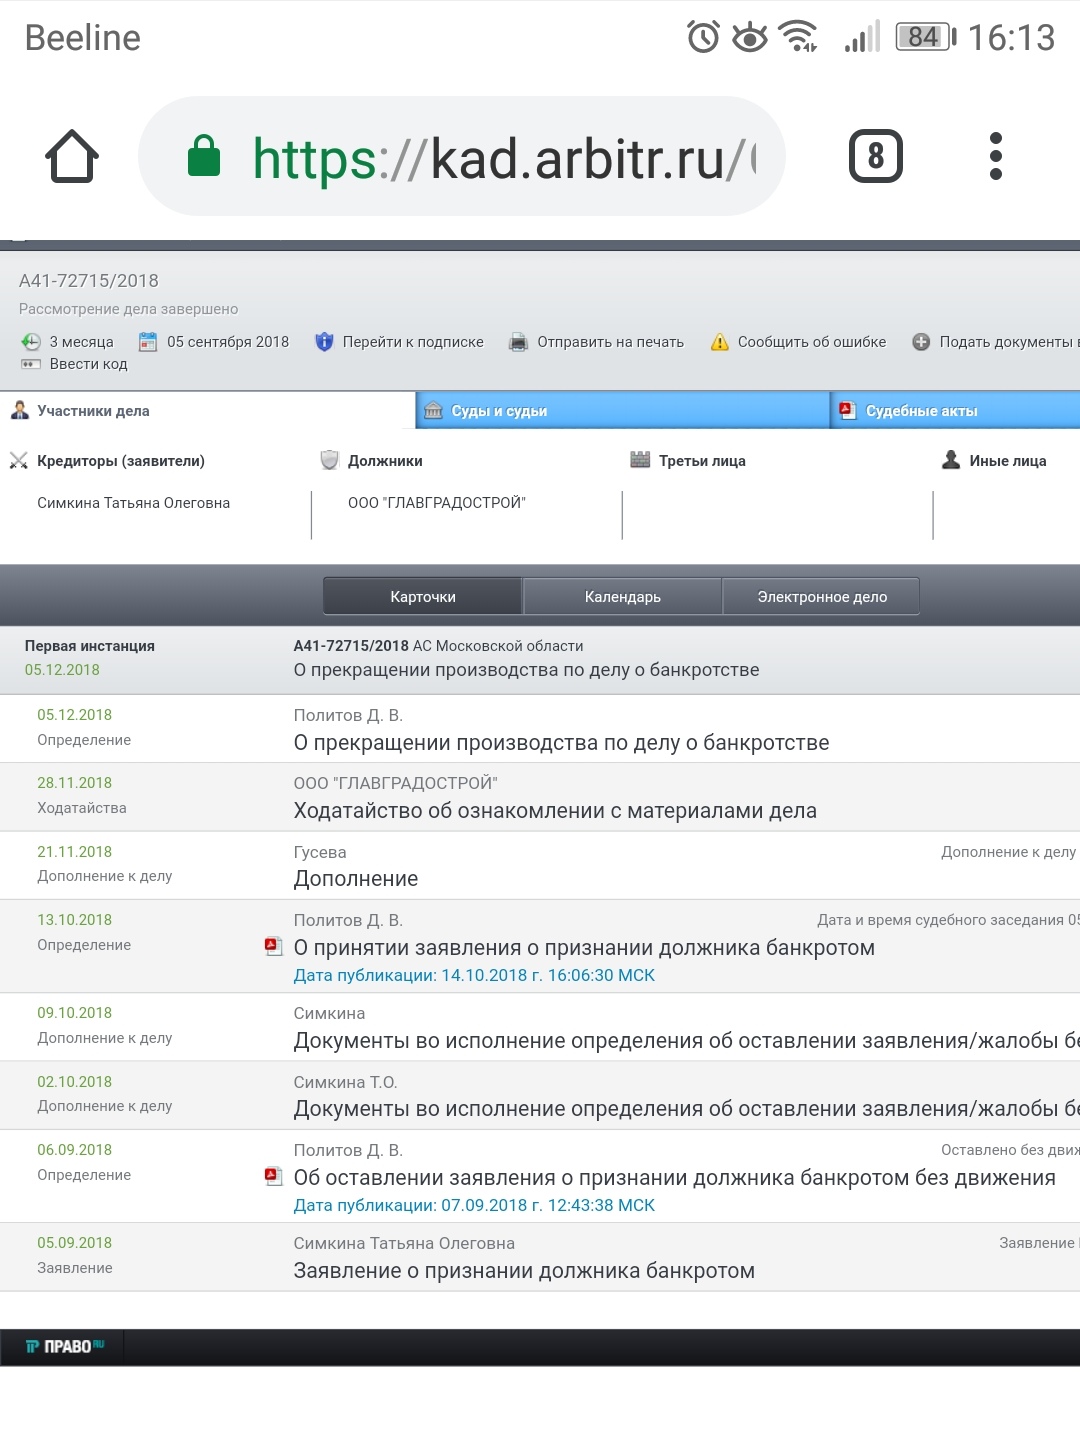Click the green padlock security icon
Screen dimensions: 1080x1433
204,156
